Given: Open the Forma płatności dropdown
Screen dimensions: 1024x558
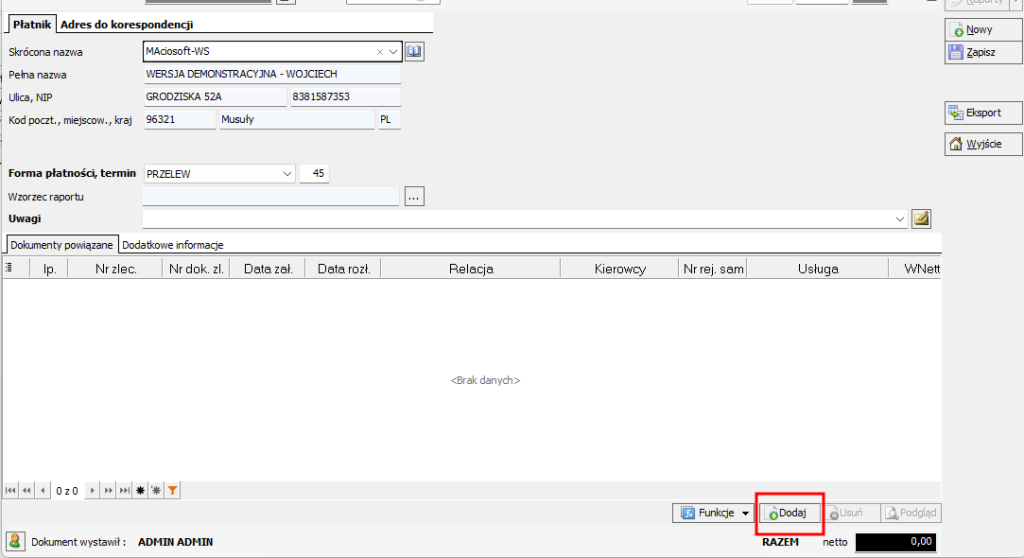Looking at the screenshot, I should tap(288, 174).
